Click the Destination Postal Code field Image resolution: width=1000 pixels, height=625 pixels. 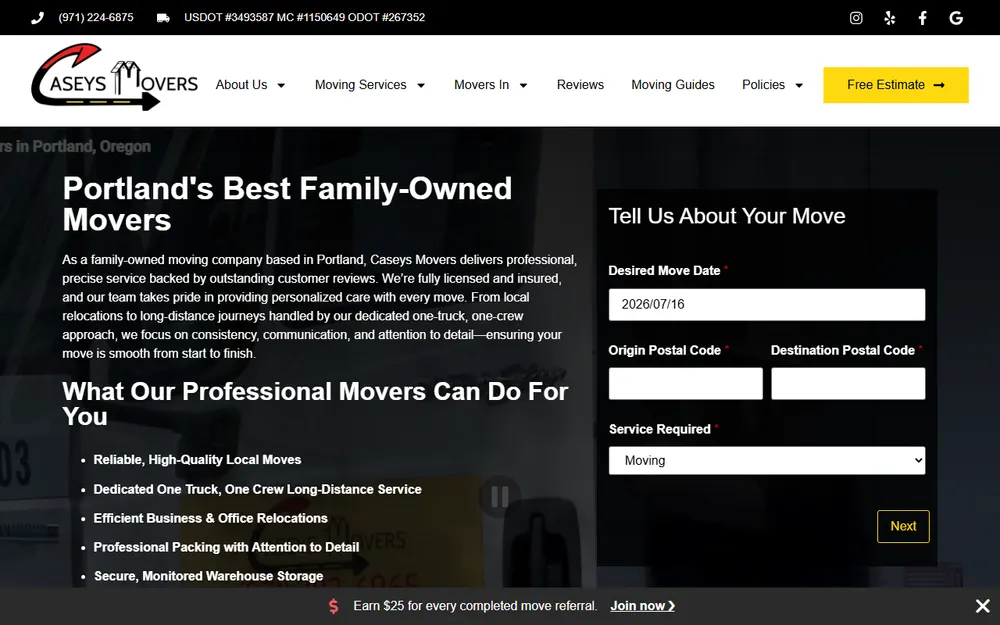[x=848, y=383]
